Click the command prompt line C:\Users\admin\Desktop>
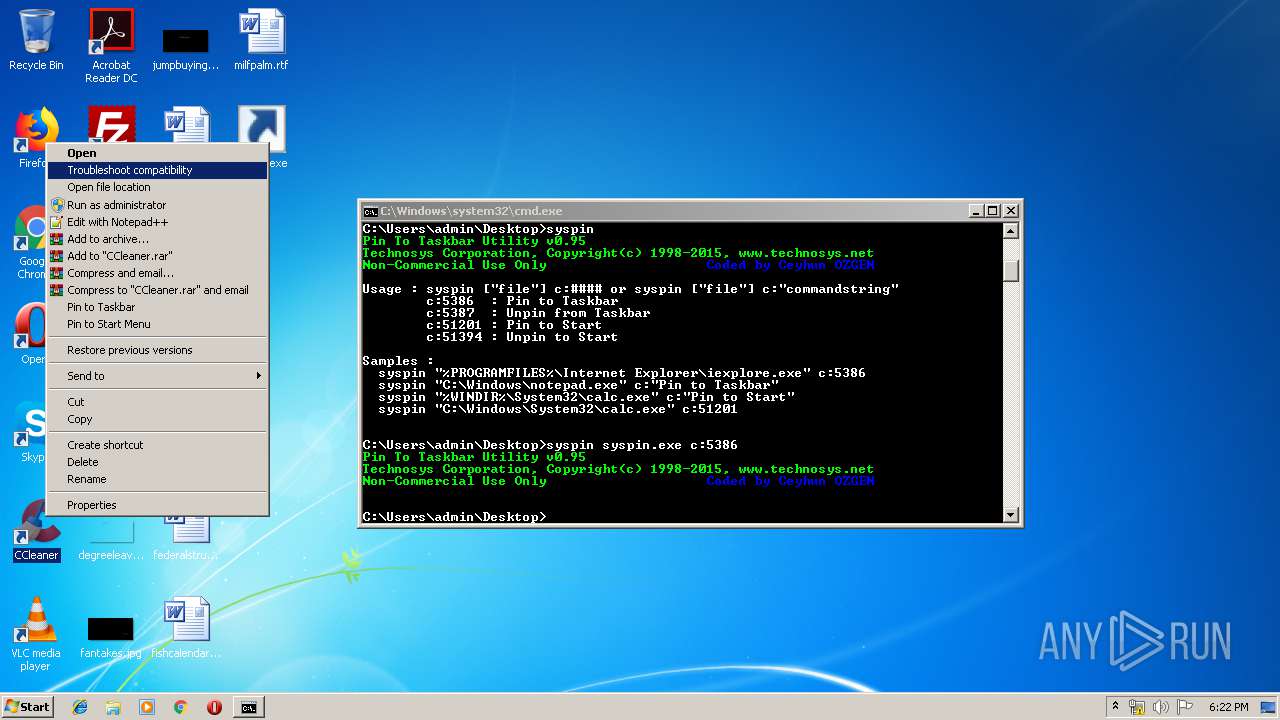This screenshot has width=1280, height=720. click(x=455, y=517)
